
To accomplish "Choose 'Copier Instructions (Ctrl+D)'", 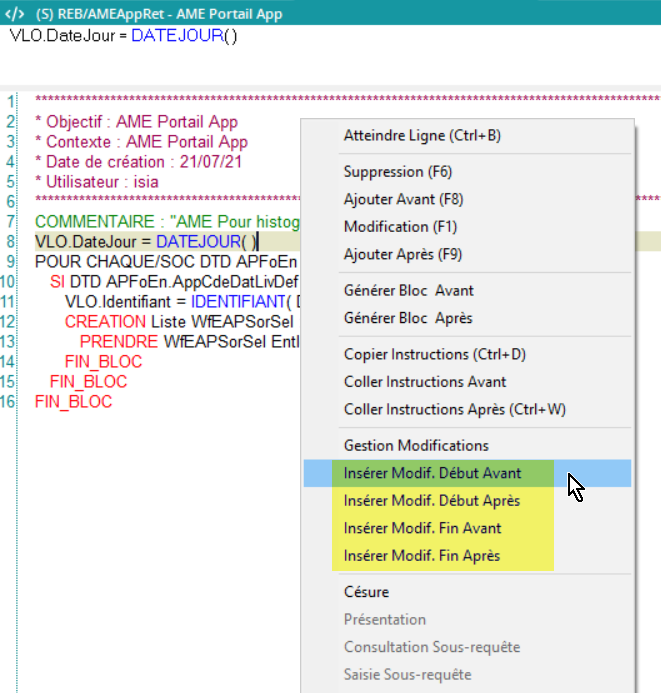I will pyautogui.click(x=434, y=354).
